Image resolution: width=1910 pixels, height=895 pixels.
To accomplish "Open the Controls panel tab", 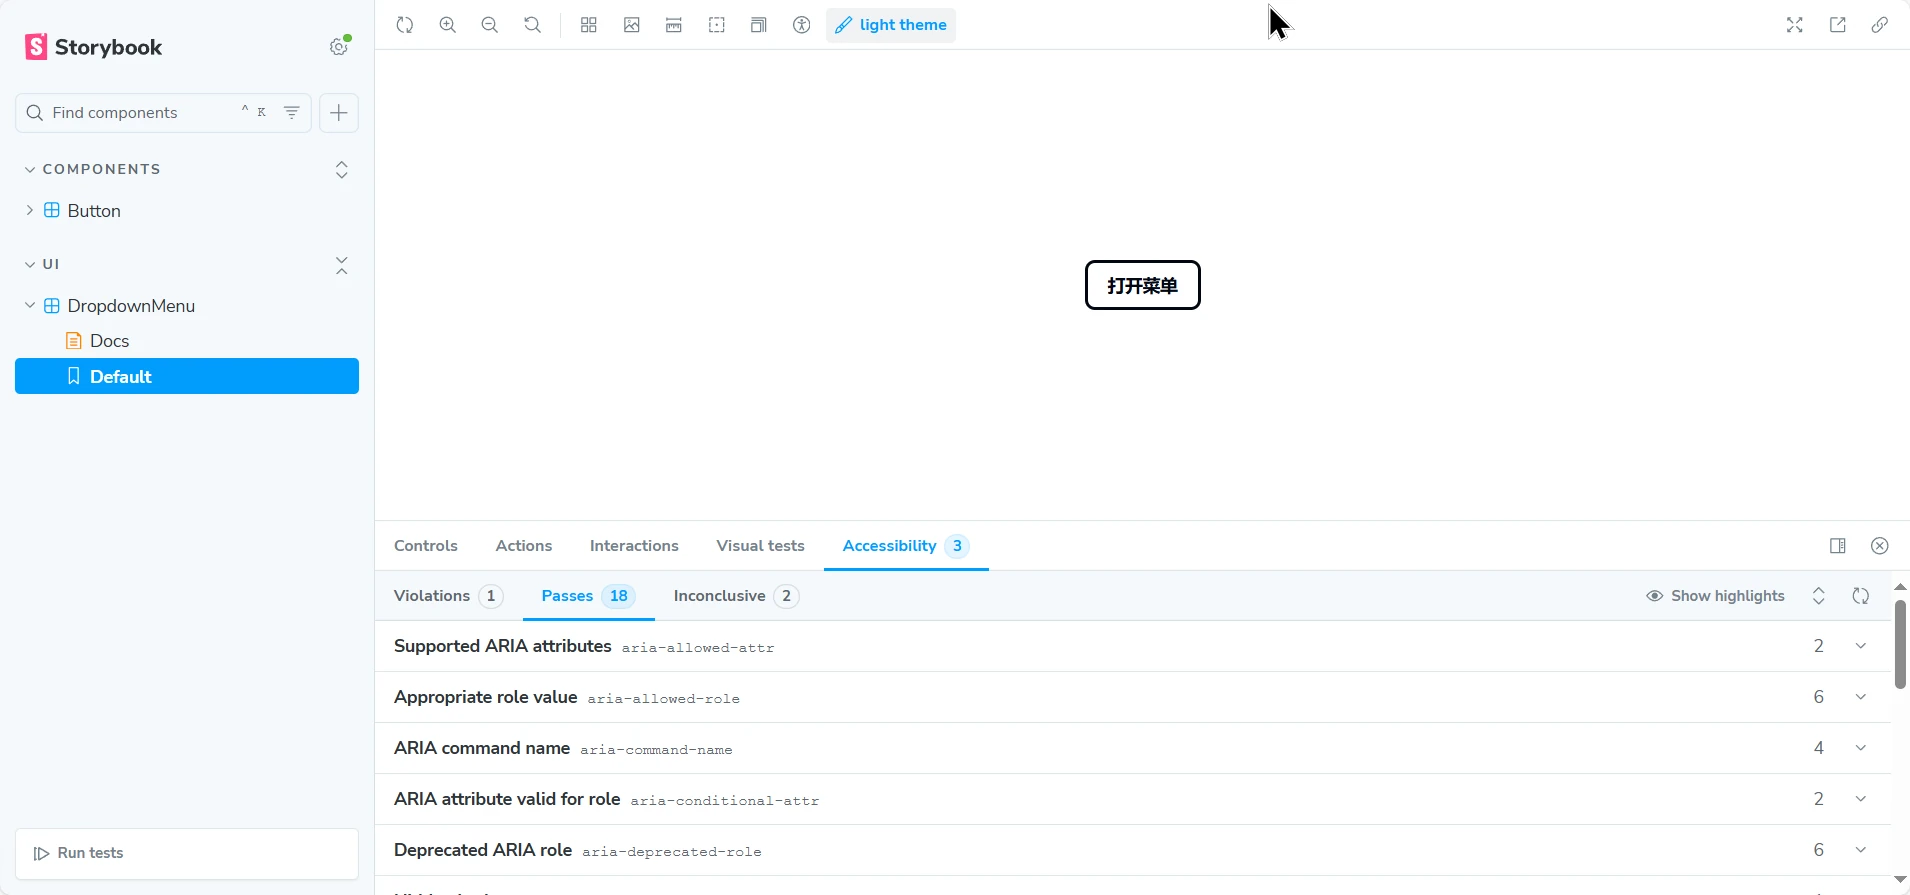I will 425,546.
